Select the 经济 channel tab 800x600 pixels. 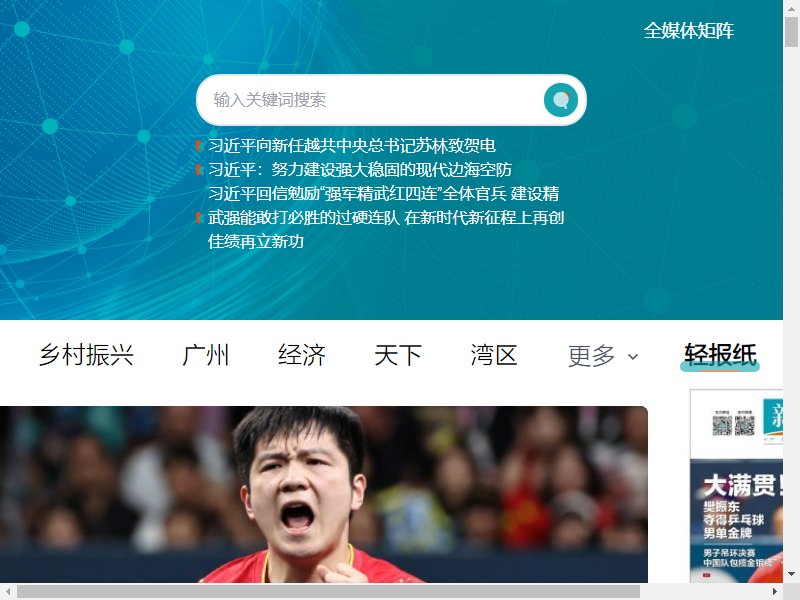(x=302, y=355)
